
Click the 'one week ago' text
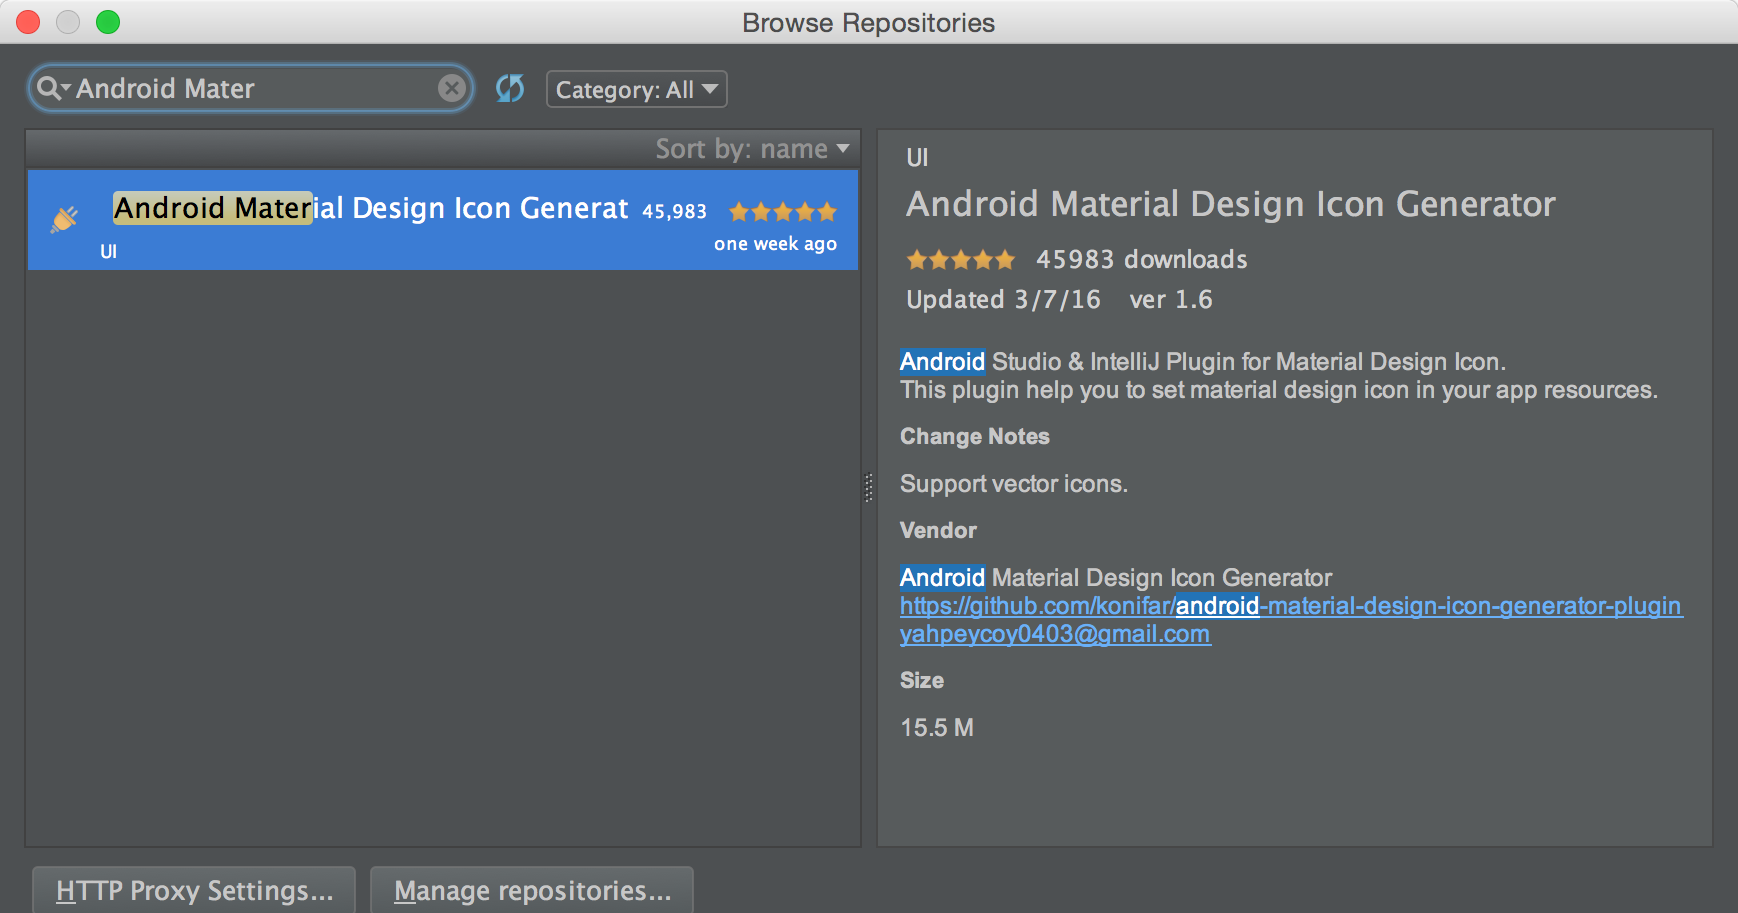tap(775, 244)
